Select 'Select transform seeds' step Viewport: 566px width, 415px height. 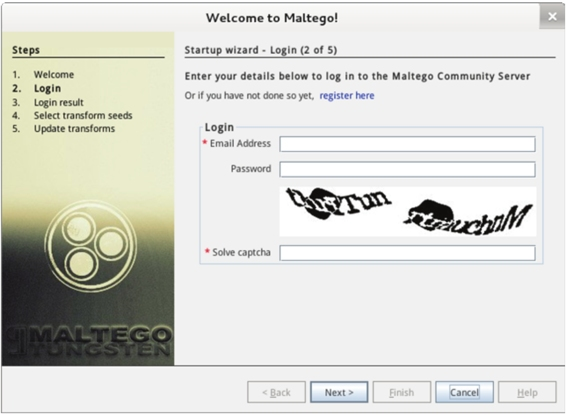pos(83,115)
